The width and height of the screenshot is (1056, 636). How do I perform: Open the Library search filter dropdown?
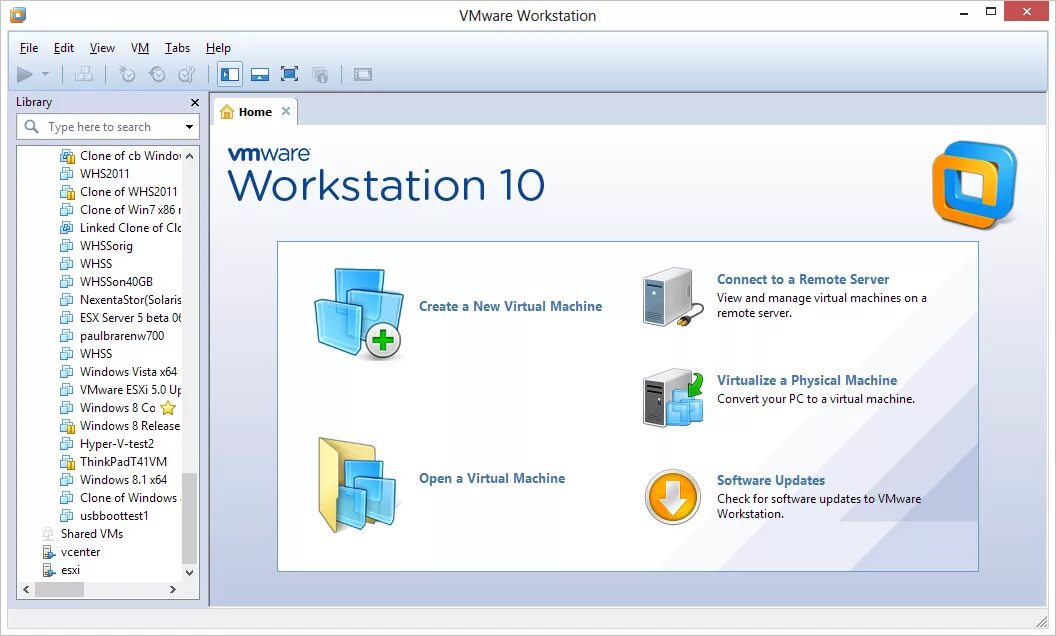189,127
